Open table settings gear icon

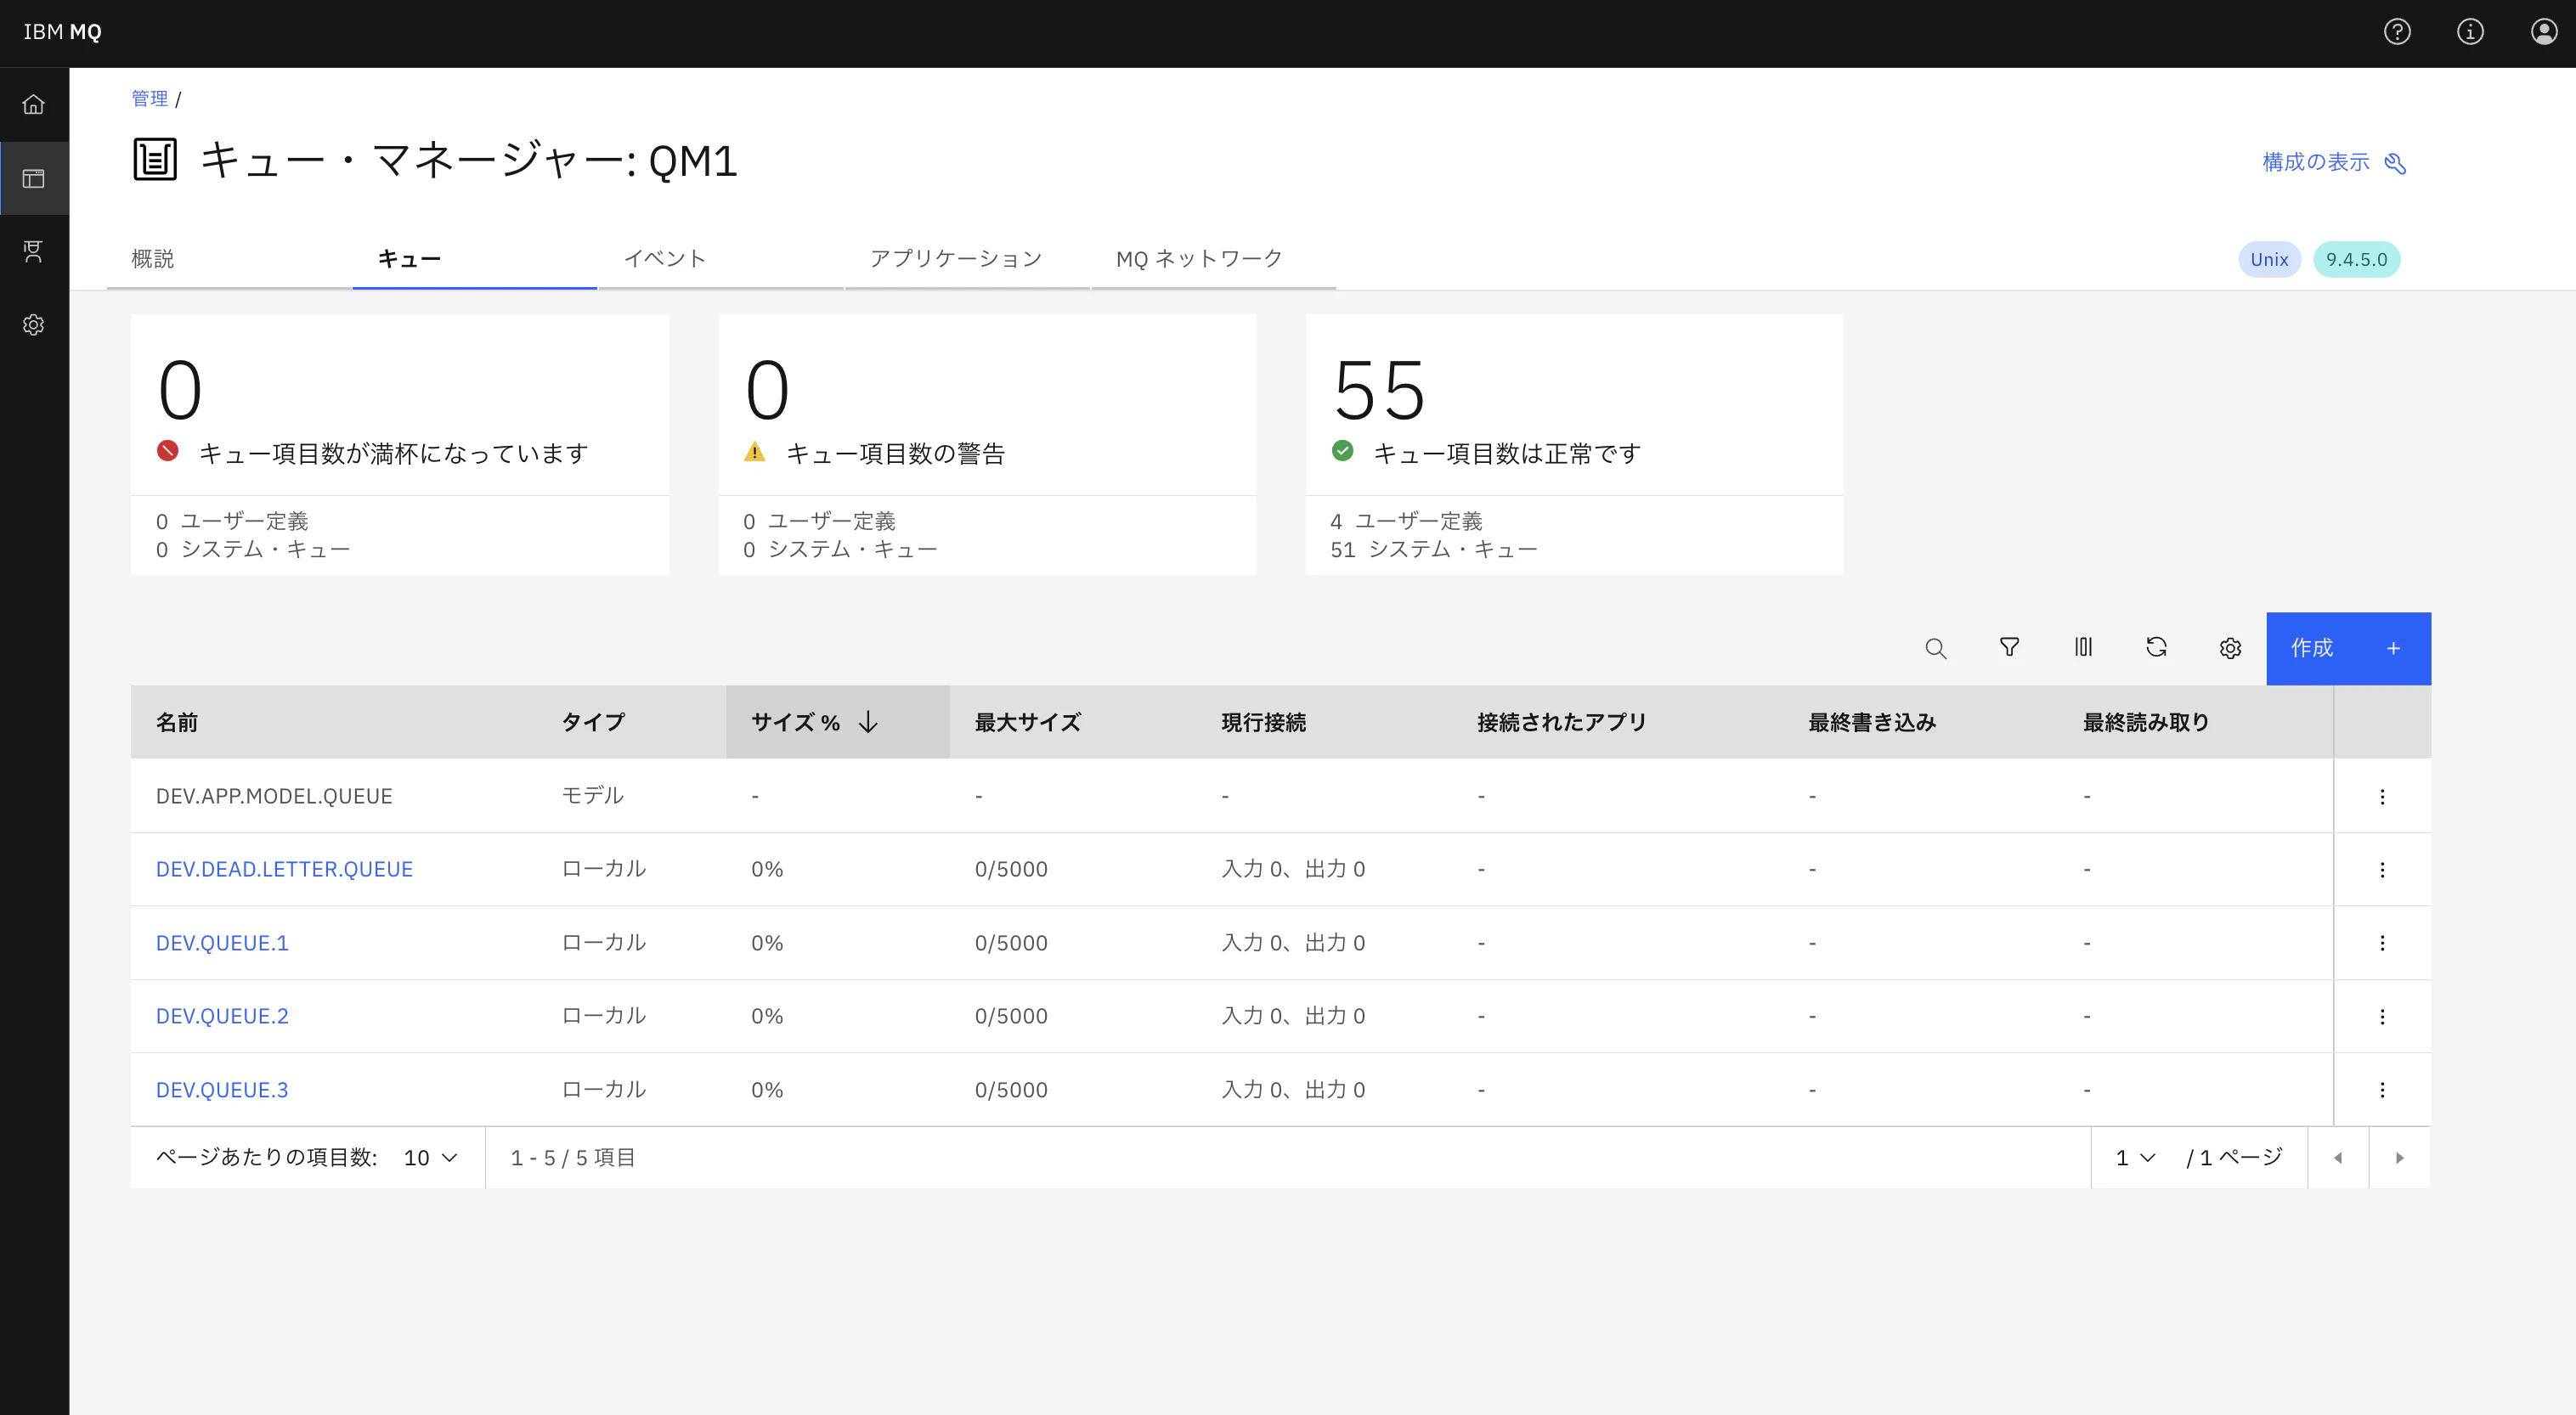2230,648
